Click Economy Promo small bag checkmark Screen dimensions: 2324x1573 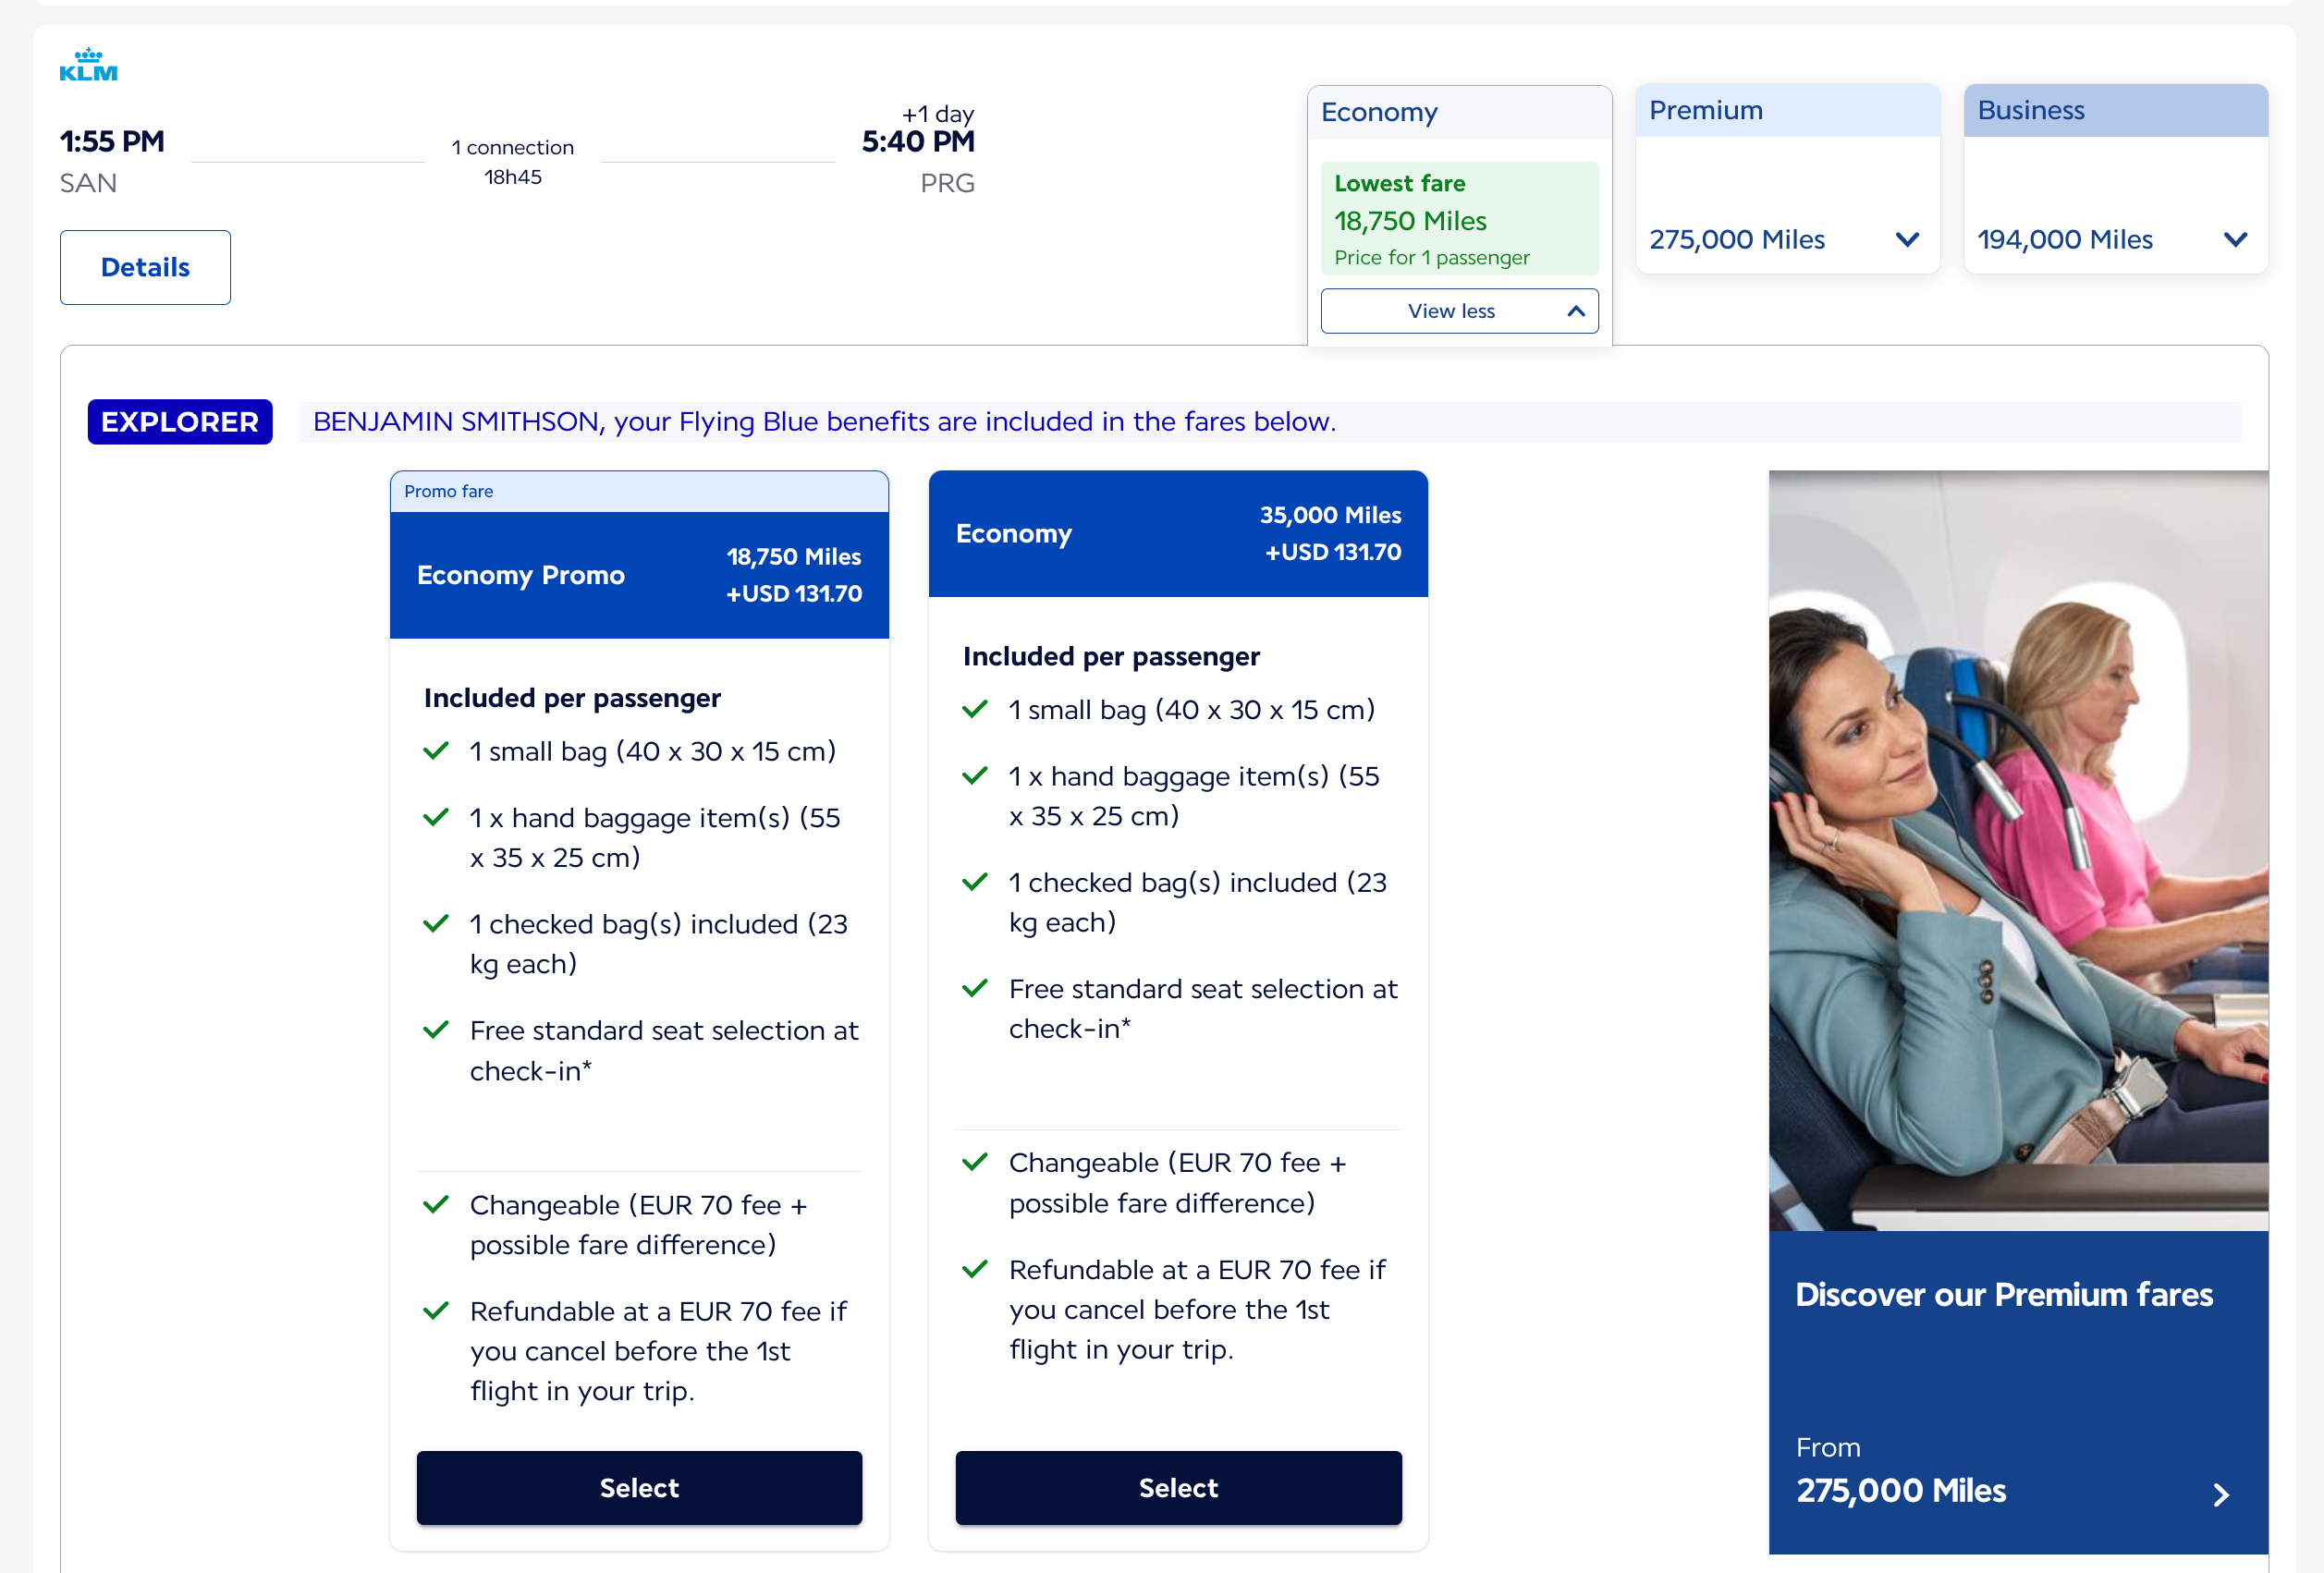(436, 751)
